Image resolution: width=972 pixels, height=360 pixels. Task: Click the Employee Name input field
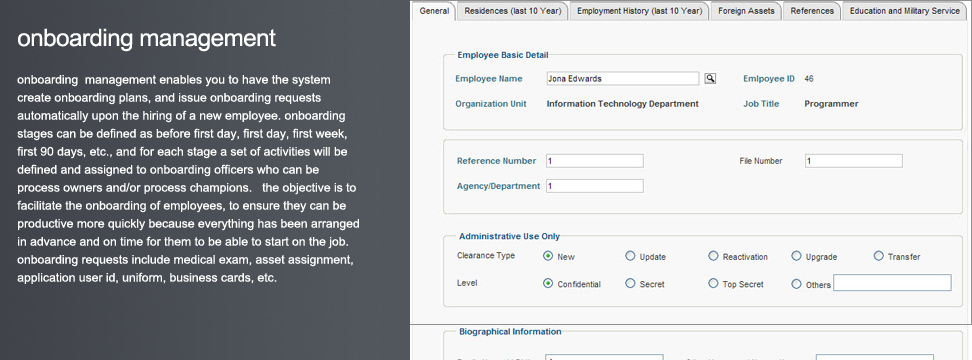point(622,79)
